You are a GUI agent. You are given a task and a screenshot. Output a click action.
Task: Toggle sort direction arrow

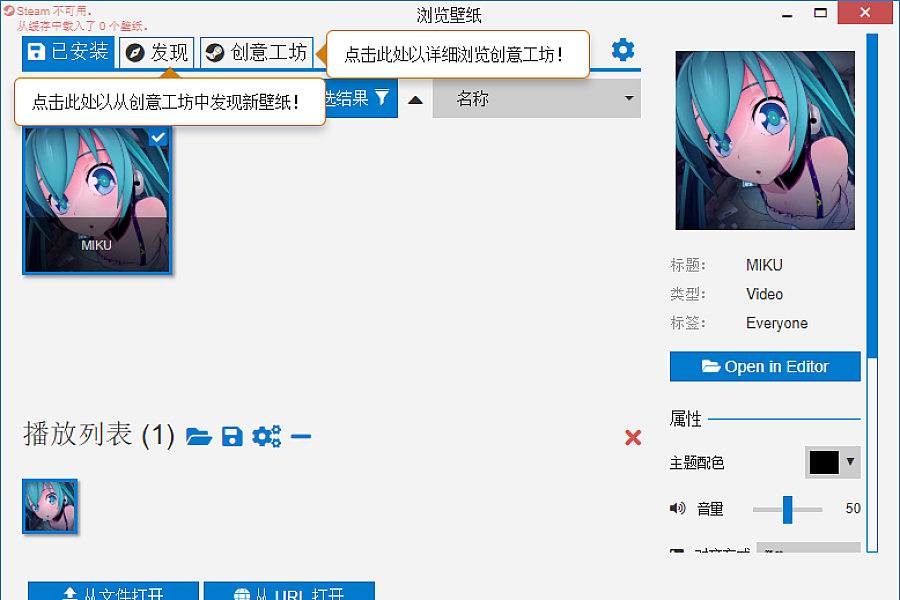click(415, 100)
